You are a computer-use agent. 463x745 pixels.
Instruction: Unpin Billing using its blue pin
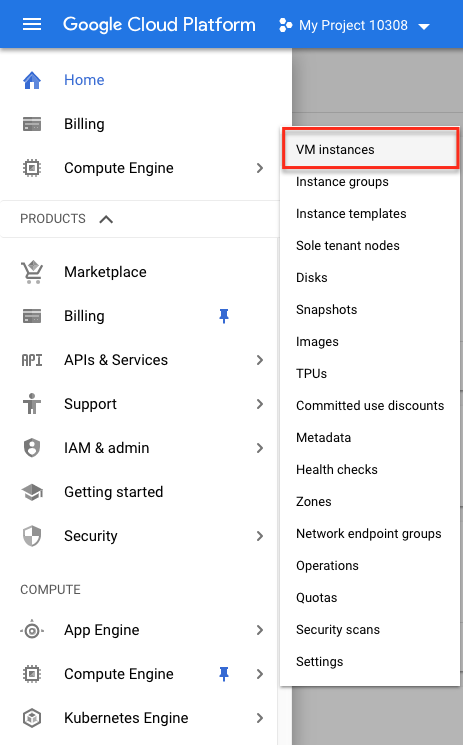pos(224,316)
